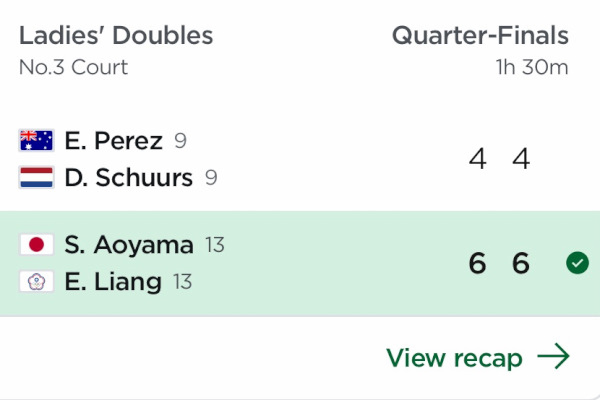Click the Quarter-Finals round label
Screen dimensions: 600x400
click(480, 36)
